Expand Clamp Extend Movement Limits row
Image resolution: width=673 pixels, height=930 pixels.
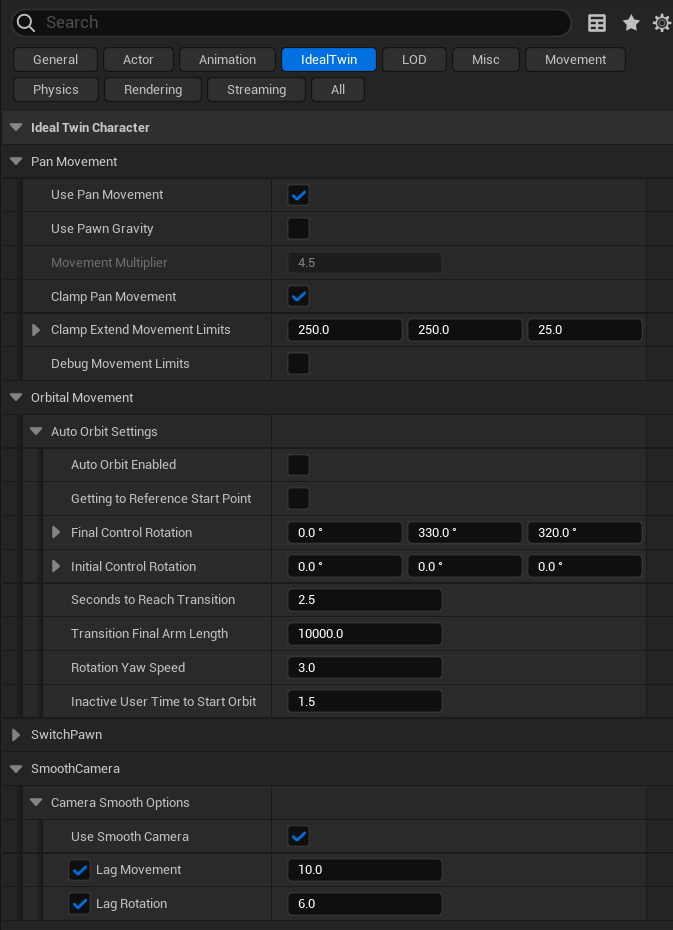[x=37, y=330]
